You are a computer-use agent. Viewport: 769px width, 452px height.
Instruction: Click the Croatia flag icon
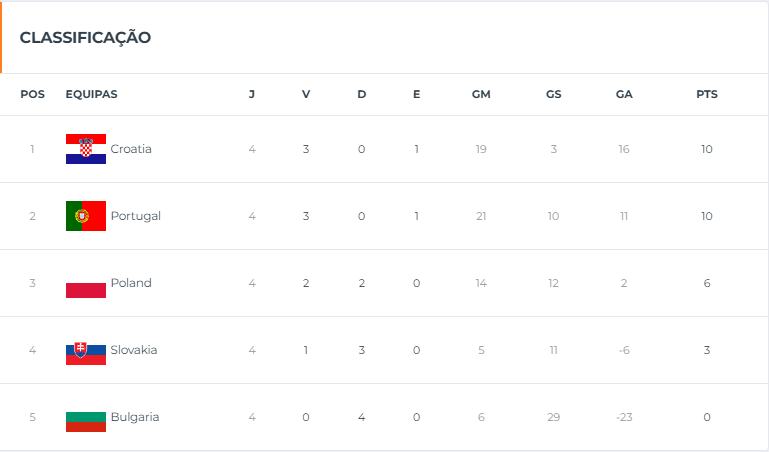pyautogui.click(x=86, y=149)
